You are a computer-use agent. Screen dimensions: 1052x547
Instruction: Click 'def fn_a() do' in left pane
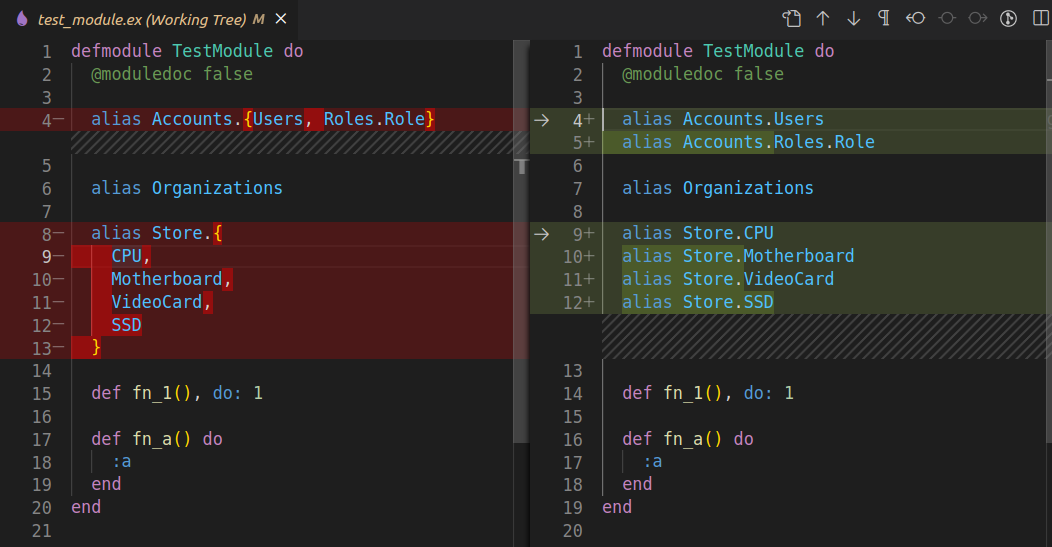pos(156,439)
